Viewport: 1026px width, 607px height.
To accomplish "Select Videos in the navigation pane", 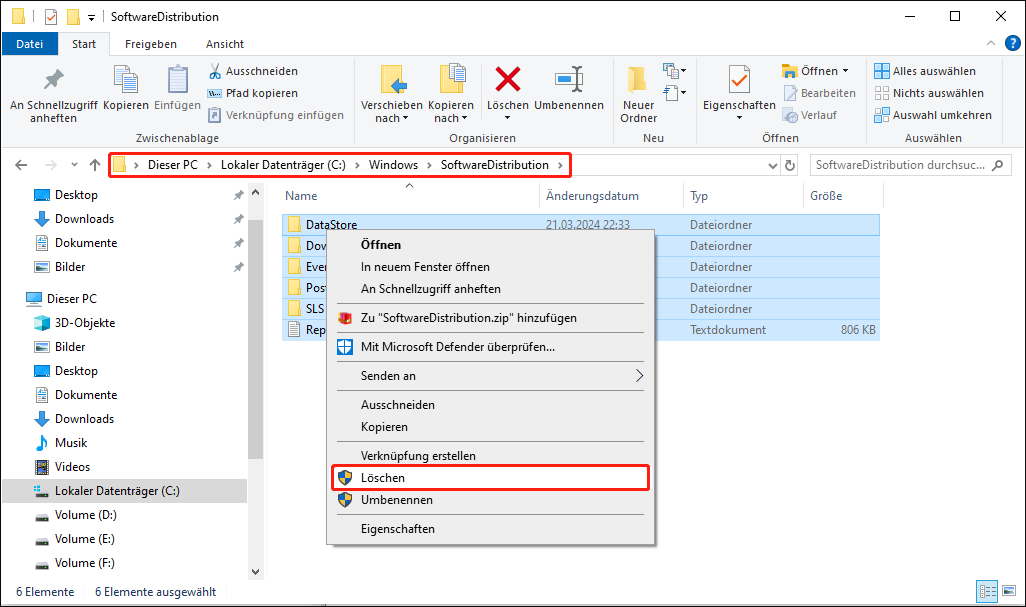I will coord(72,467).
